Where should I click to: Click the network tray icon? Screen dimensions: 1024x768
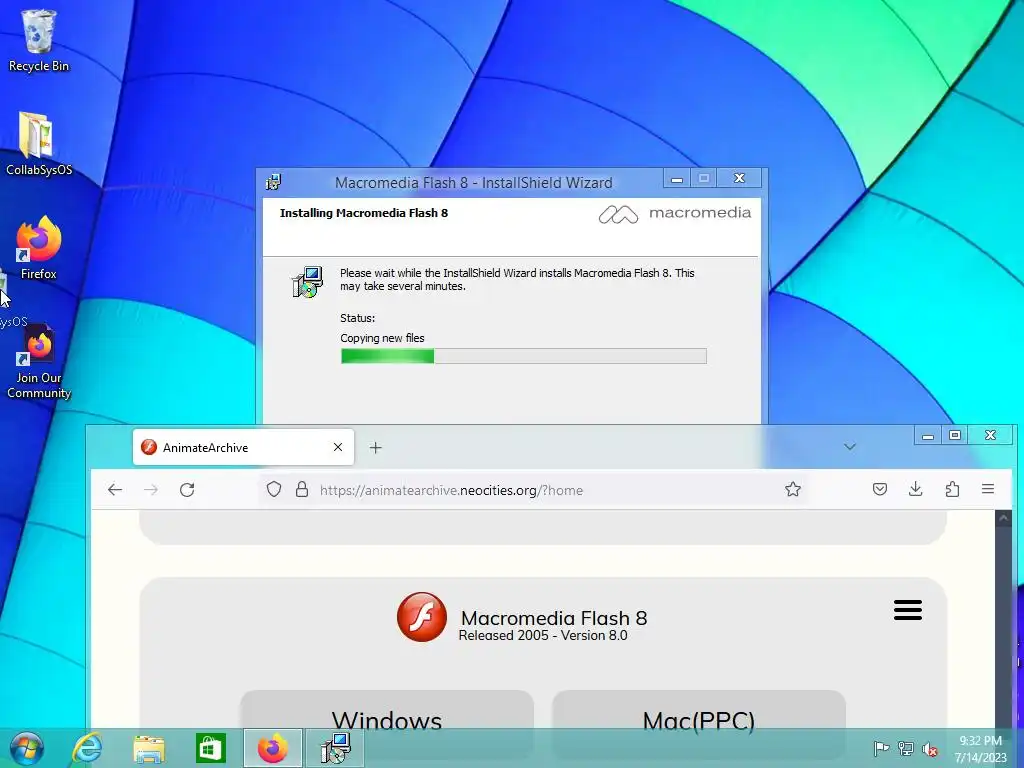[906, 748]
